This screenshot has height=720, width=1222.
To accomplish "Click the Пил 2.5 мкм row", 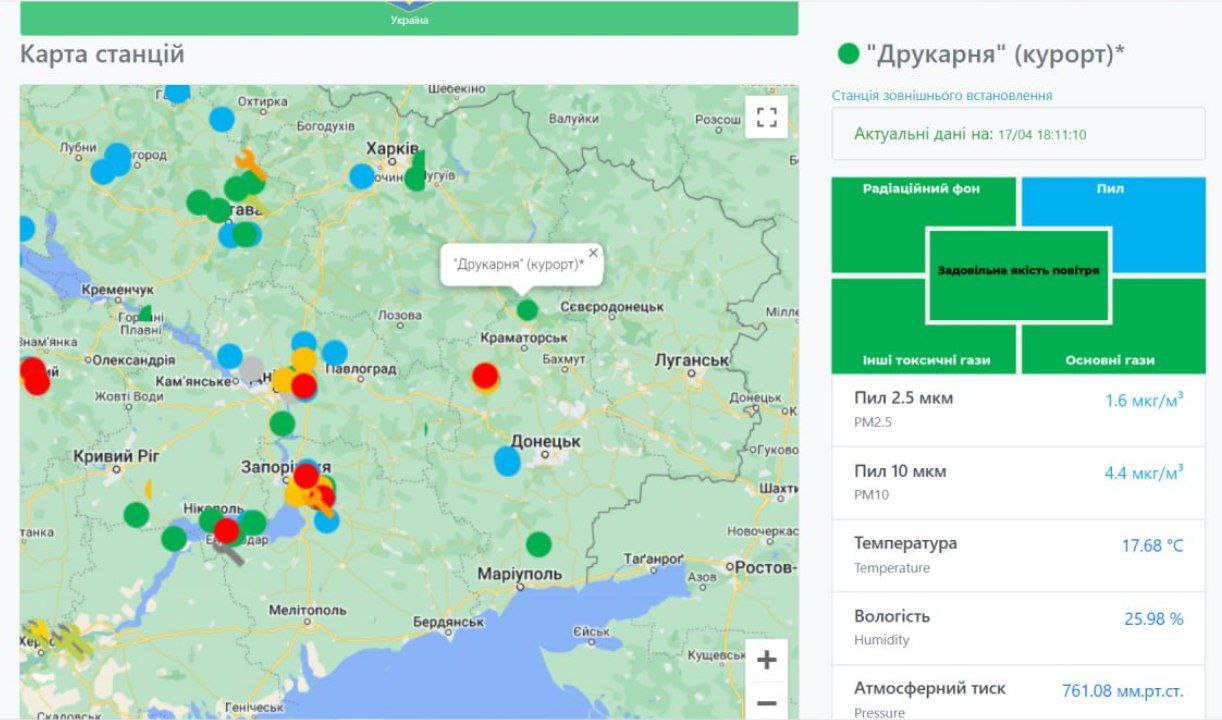I will pos(1019,409).
